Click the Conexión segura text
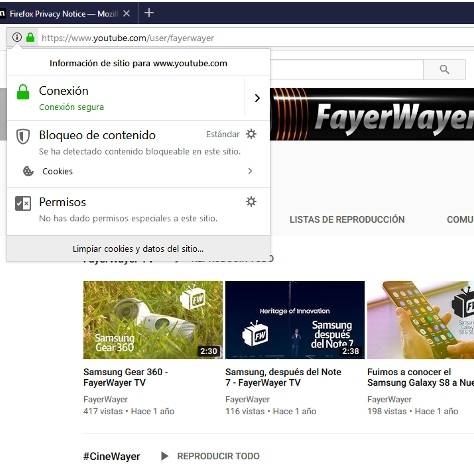474x474 pixels. 71,107
